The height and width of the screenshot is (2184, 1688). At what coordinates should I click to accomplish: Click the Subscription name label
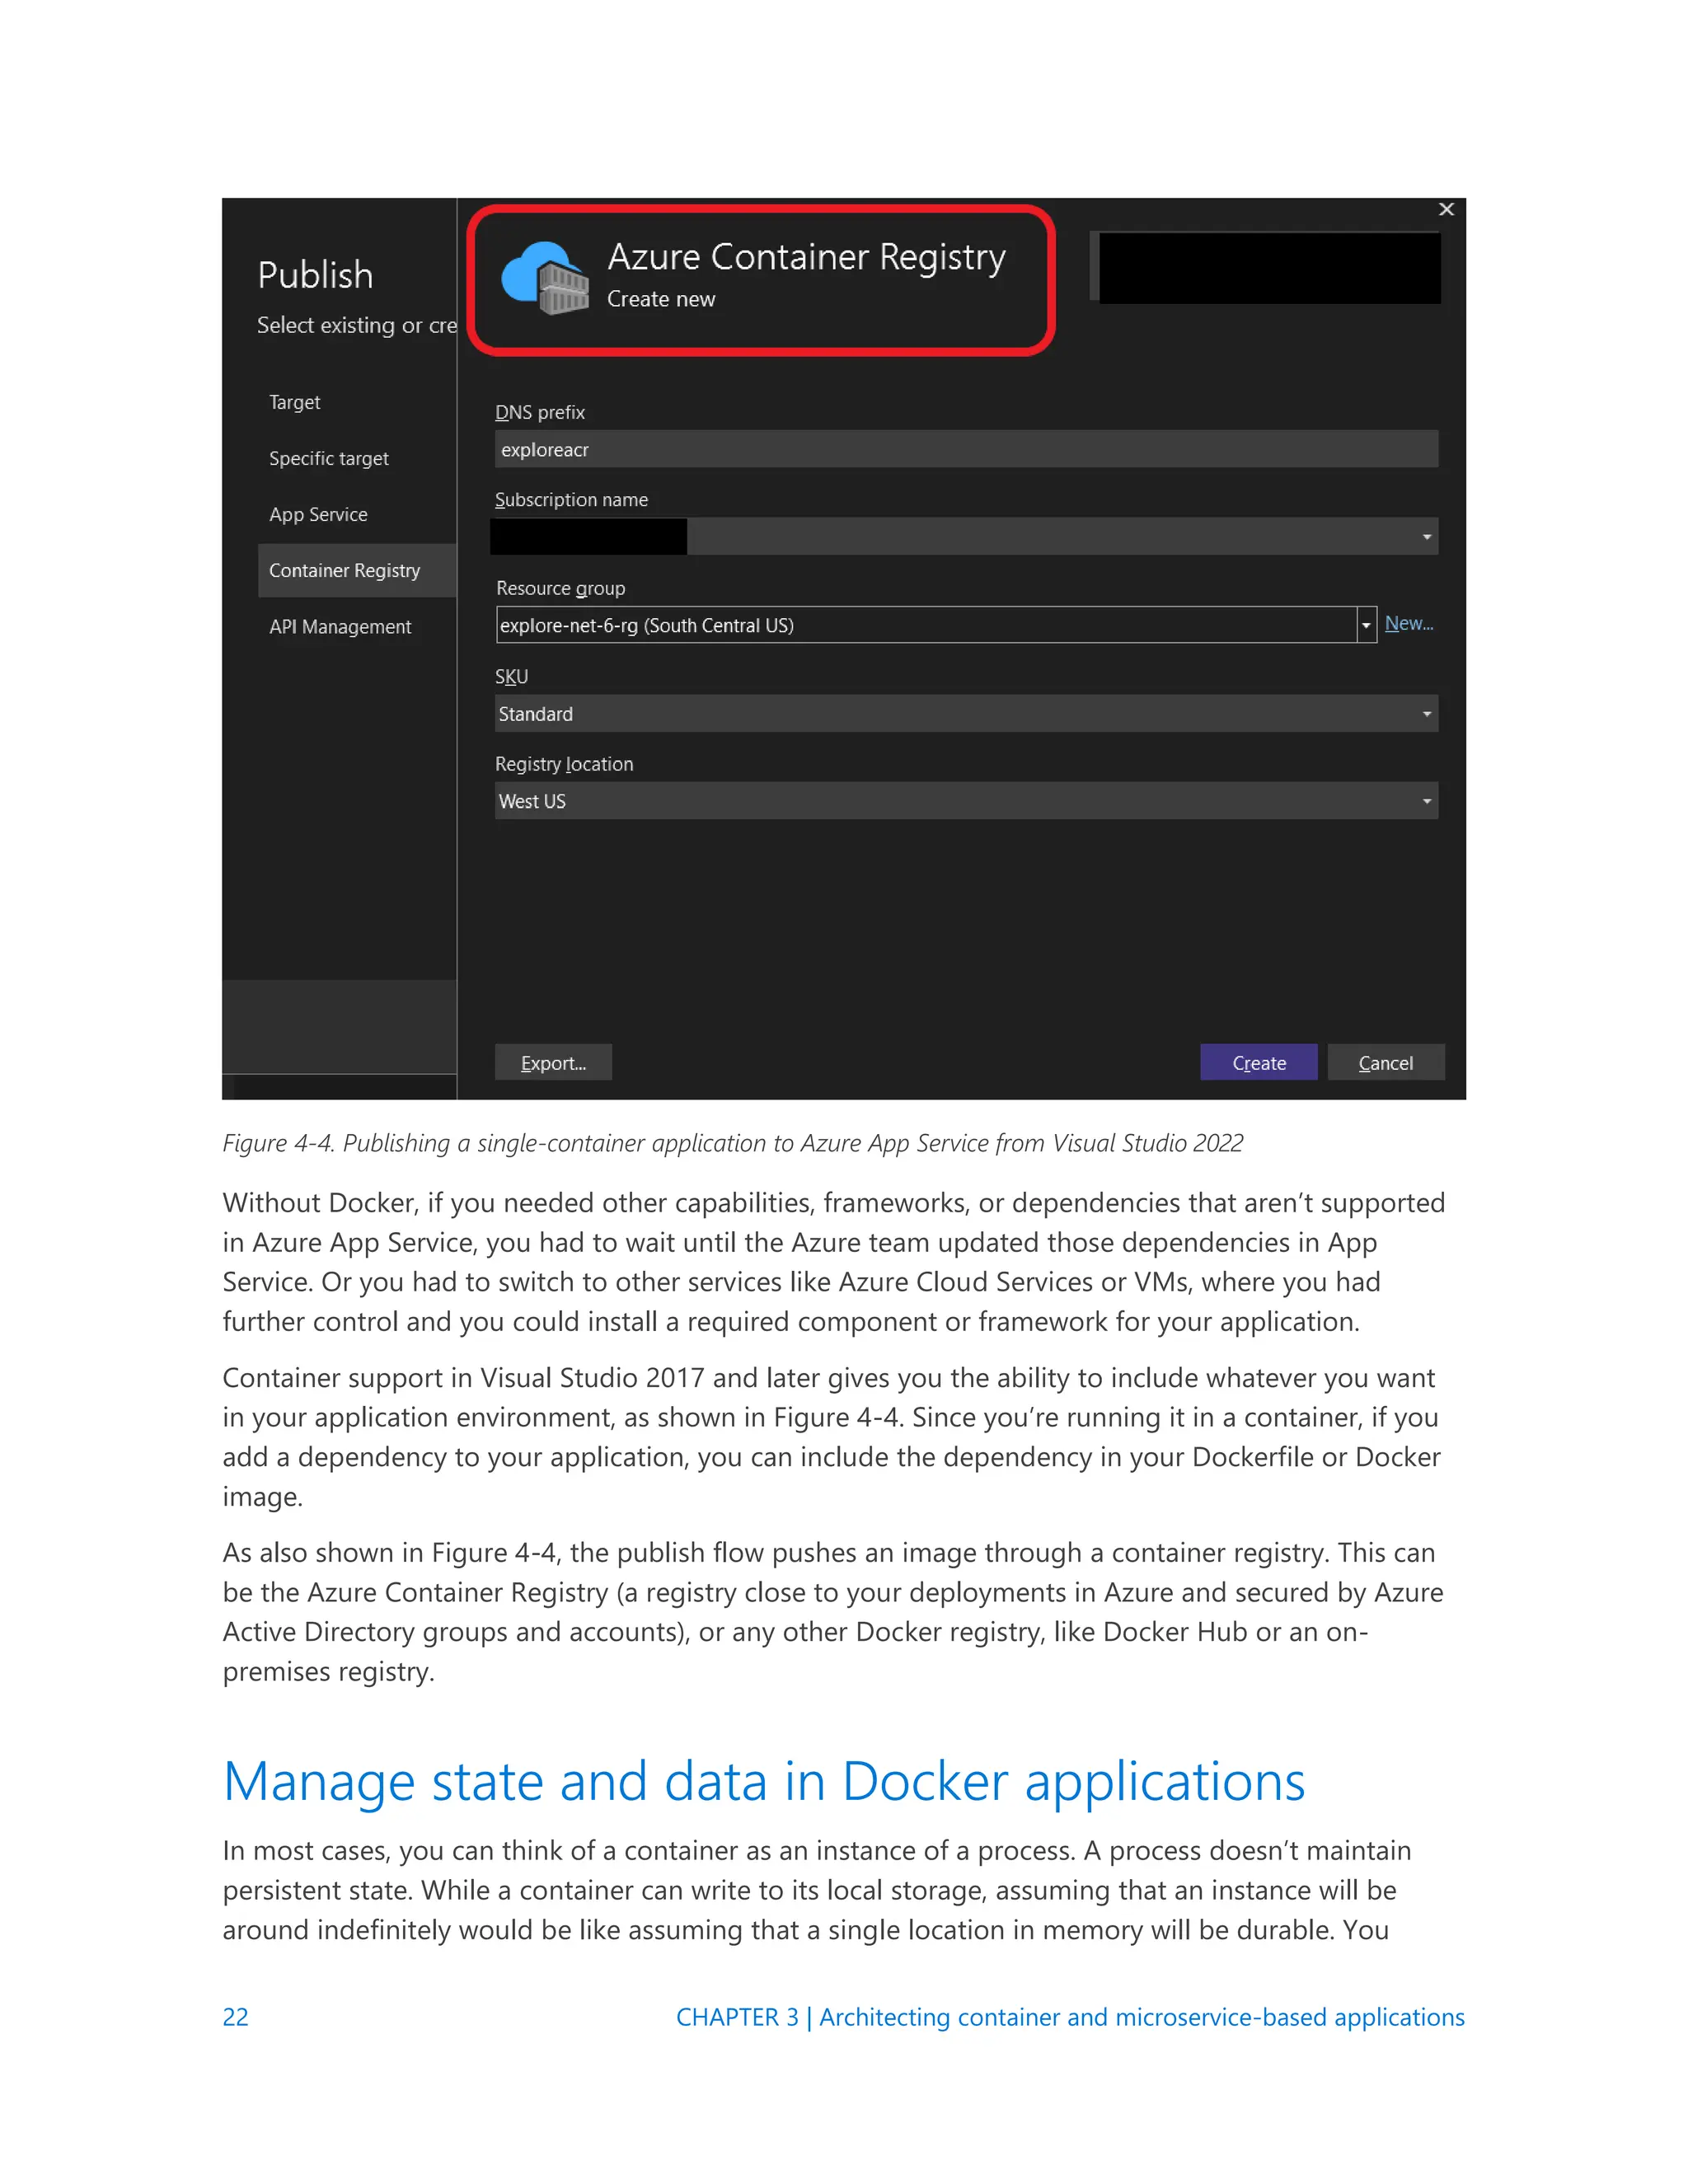click(571, 499)
